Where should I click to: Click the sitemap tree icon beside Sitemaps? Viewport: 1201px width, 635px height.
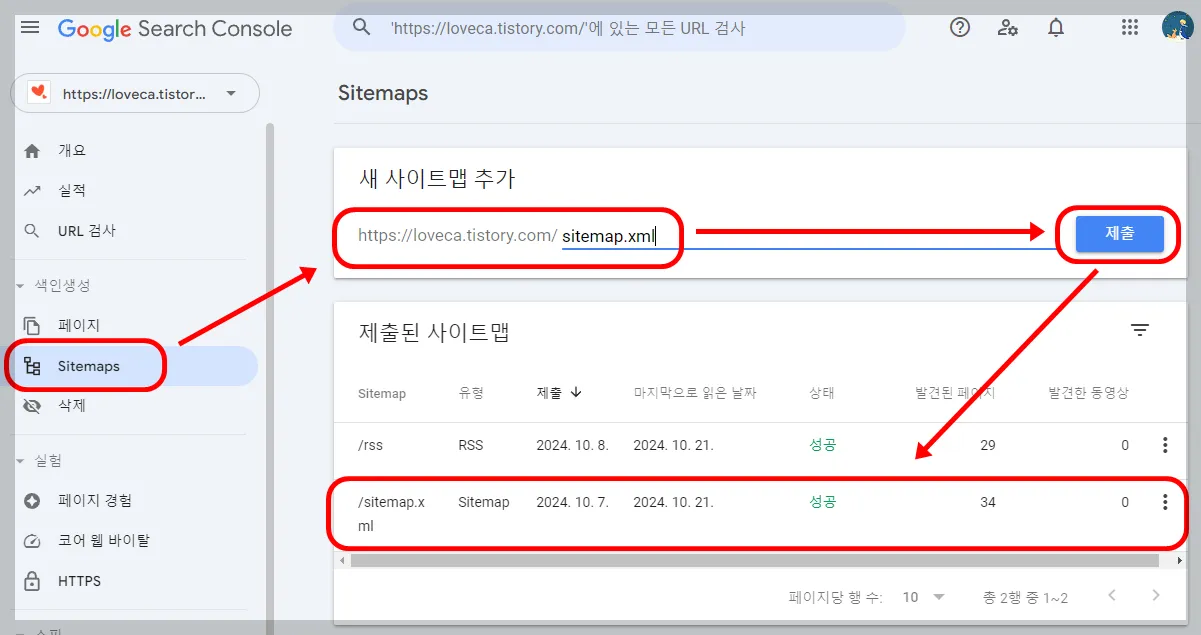pyautogui.click(x=32, y=366)
